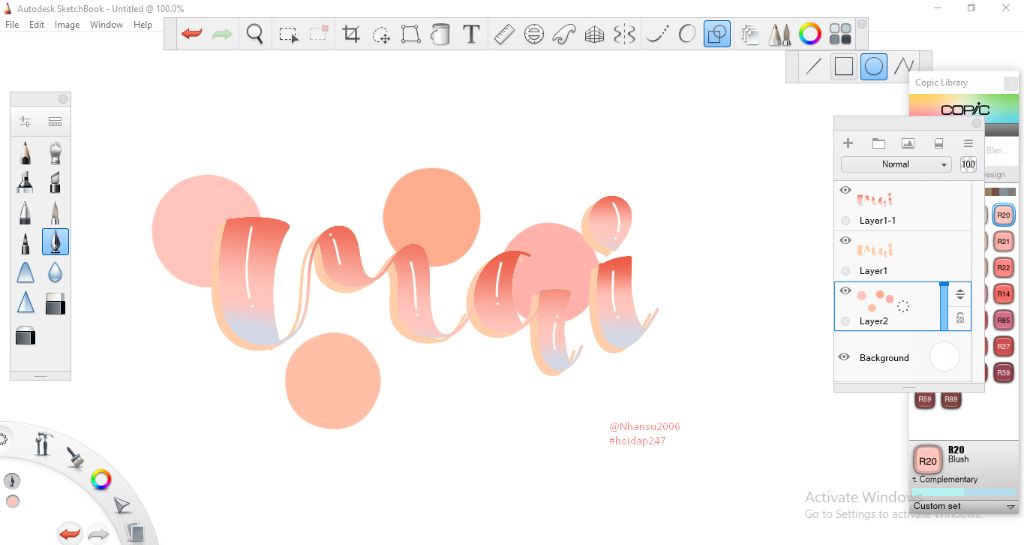Image resolution: width=1024 pixels, height=545 pixels.
Task: Open the File menu
Action: (x=12, y=25)
